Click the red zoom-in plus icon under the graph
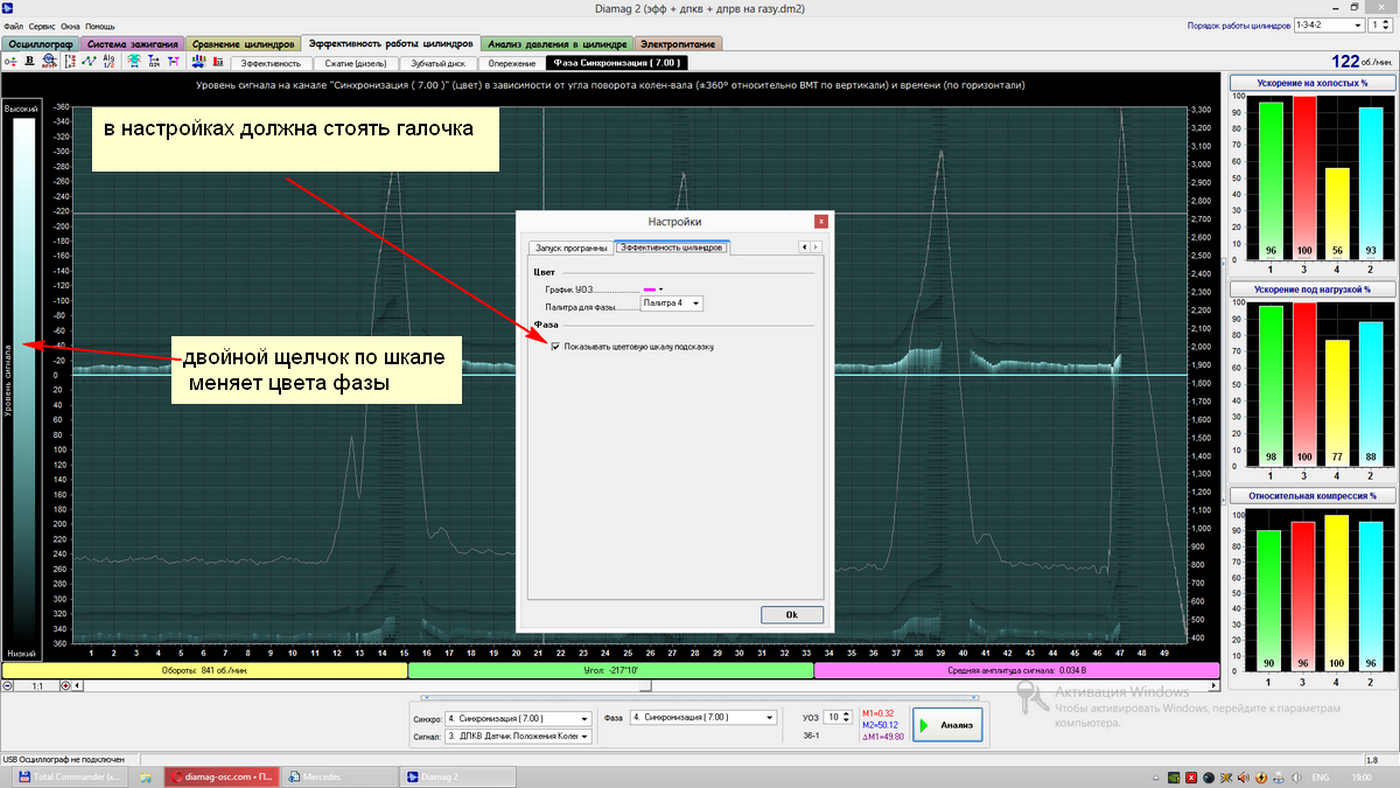1400x788 pixels. (66, 686)
